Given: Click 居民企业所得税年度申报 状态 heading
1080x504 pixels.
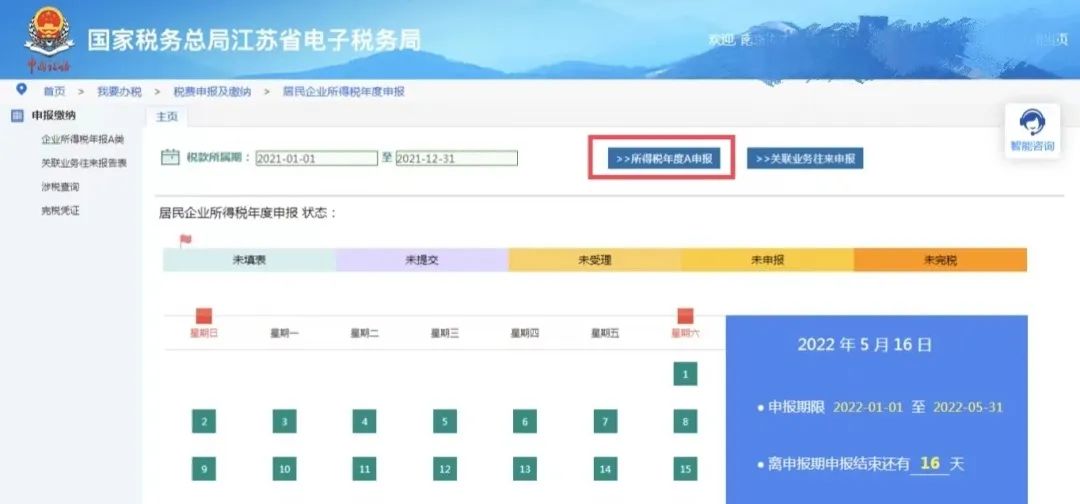Looking at the screenshot, I should 248,213.
